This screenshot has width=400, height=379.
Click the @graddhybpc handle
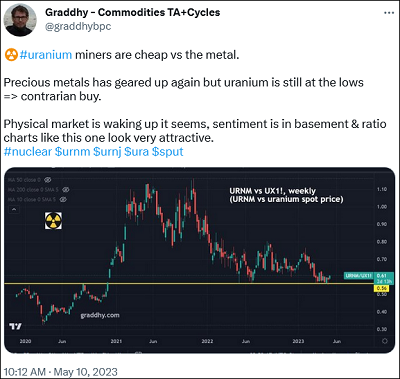pyautogui.click(x=78, y=27)
